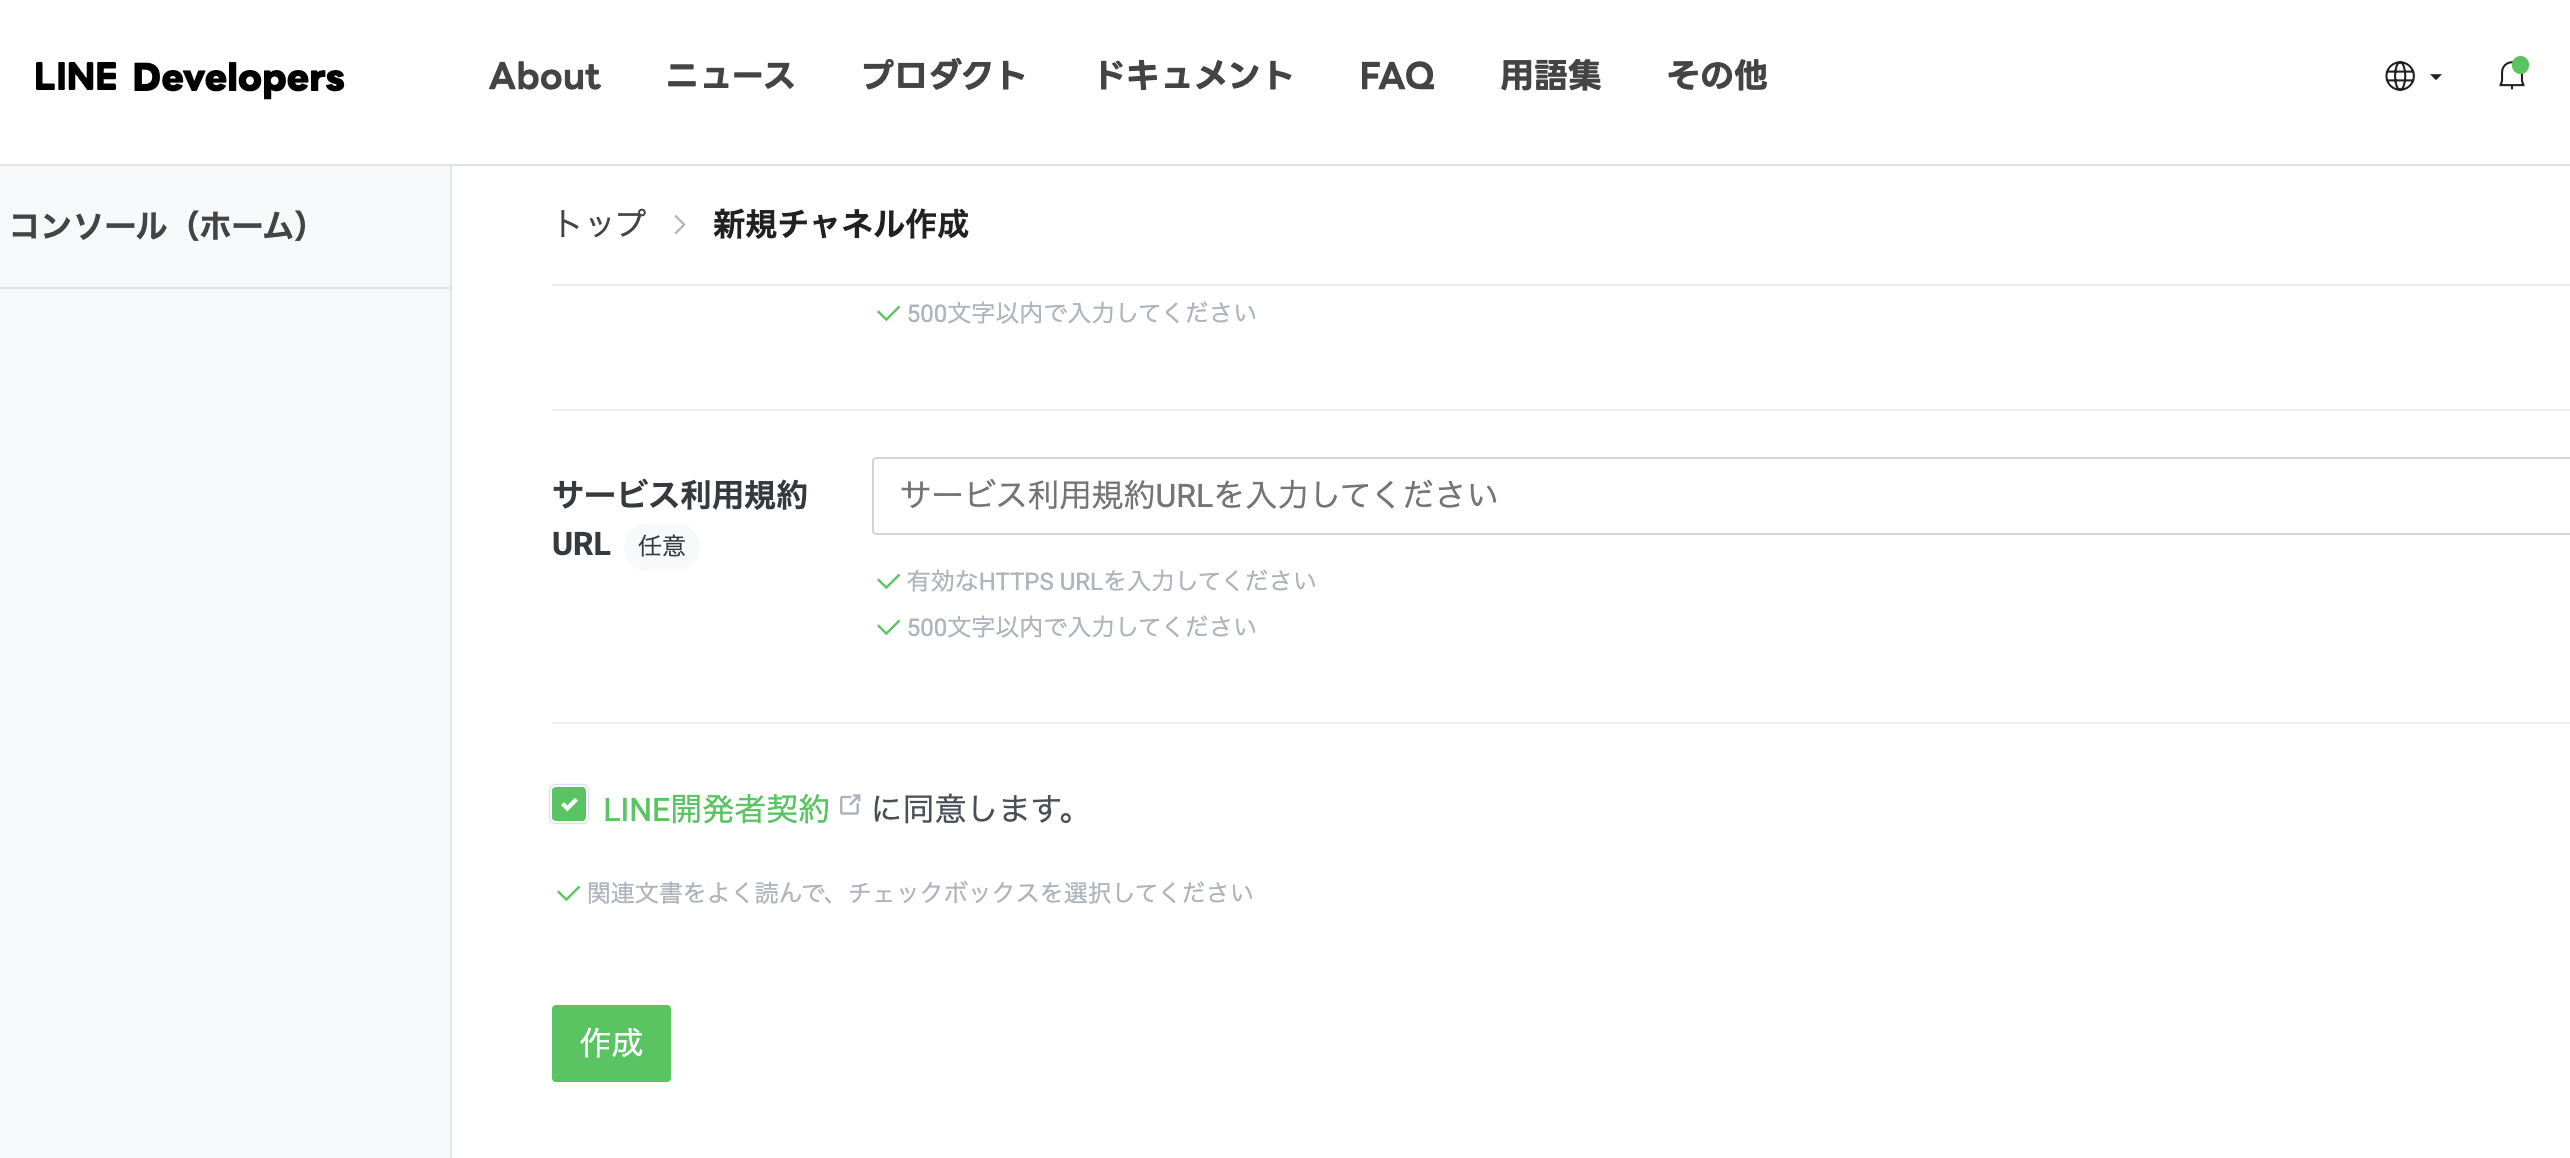Click the breadcrumb separator chevron
This screenshot has width=2570, height=1158.
(679, 225)
